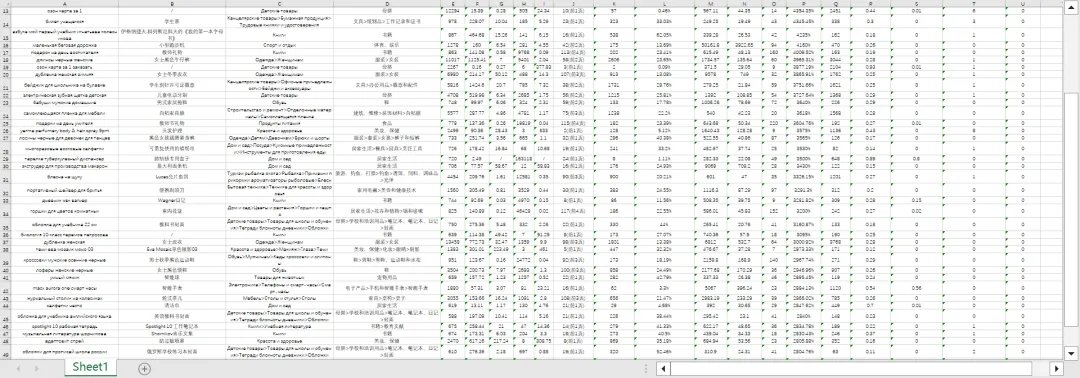The height and width of the screenshot is (378, 1080).
Task: Select column H by its header
Action: (523, 3)
